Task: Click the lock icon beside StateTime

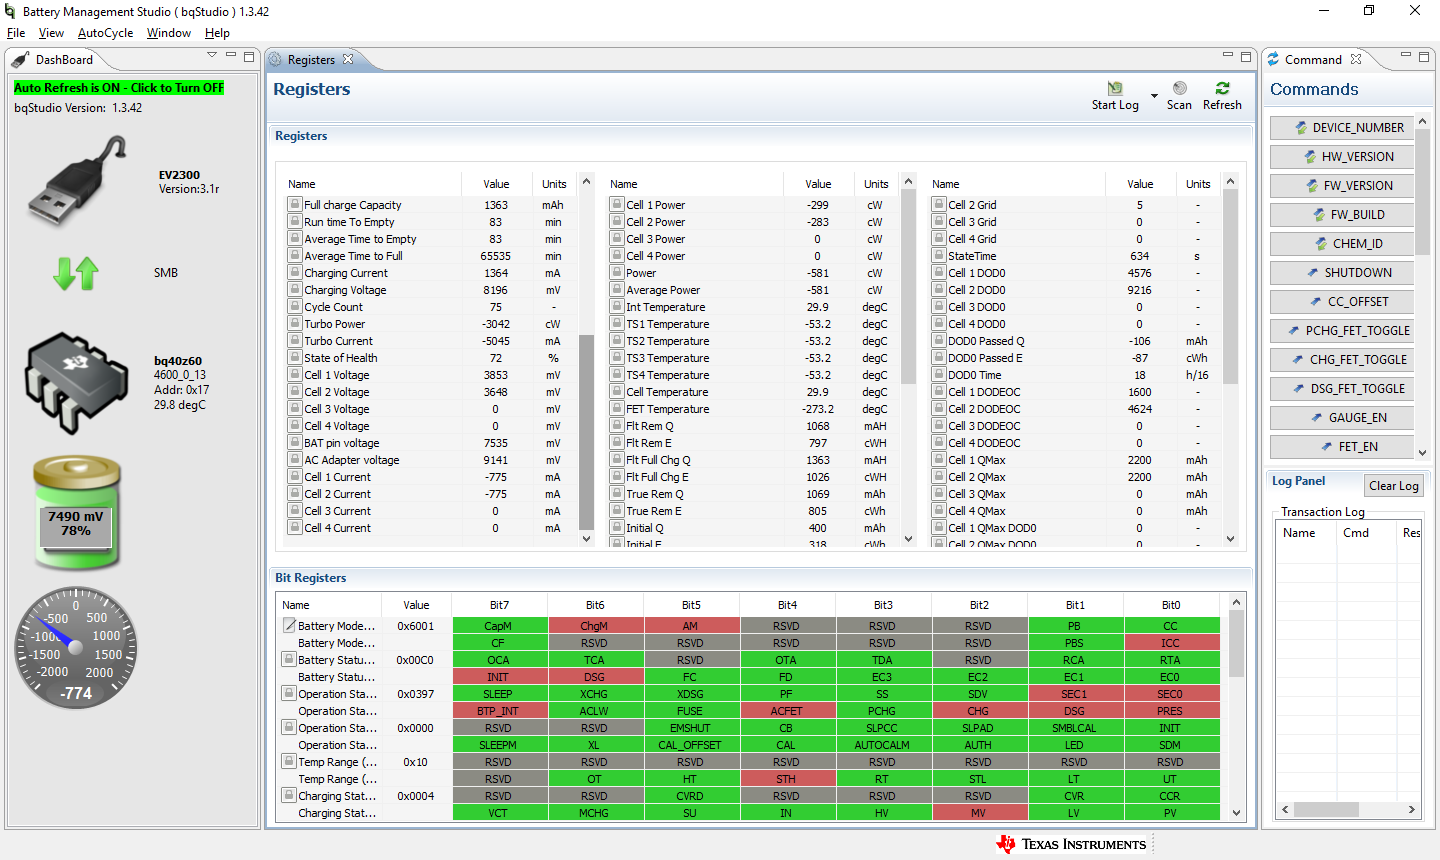Action: click(939, 255)
